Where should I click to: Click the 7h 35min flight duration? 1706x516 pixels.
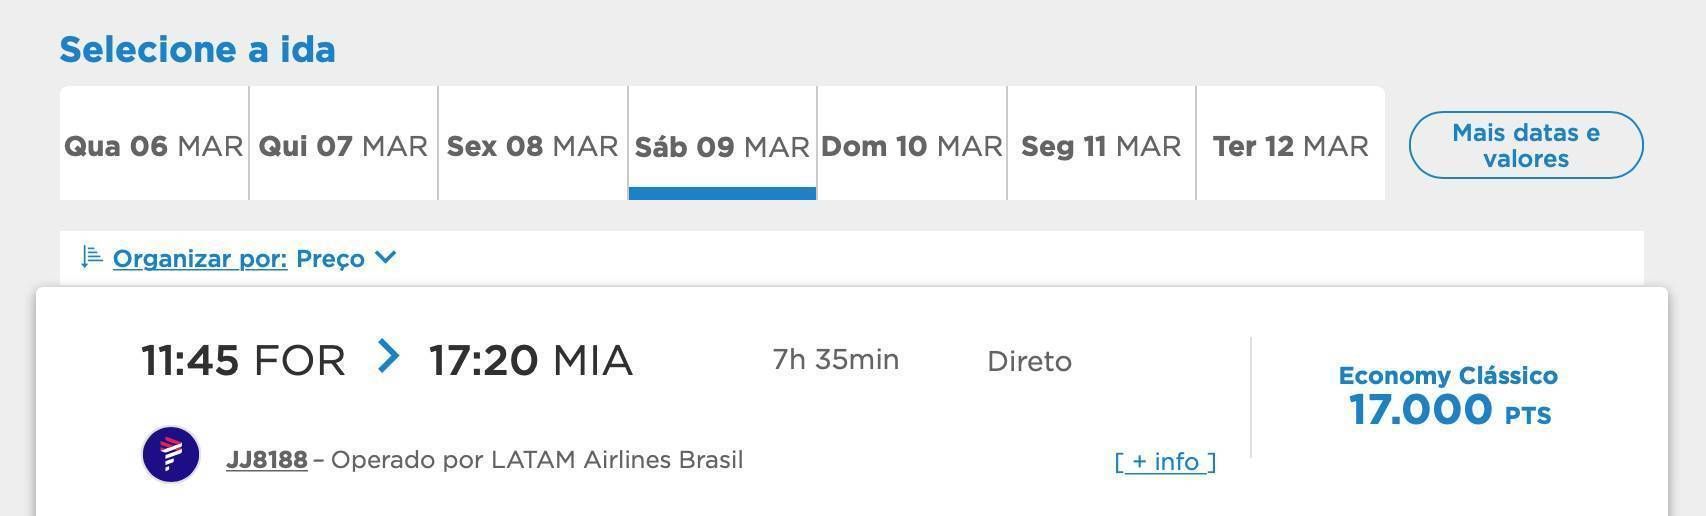pyautogui.click(x=836, y=360)
